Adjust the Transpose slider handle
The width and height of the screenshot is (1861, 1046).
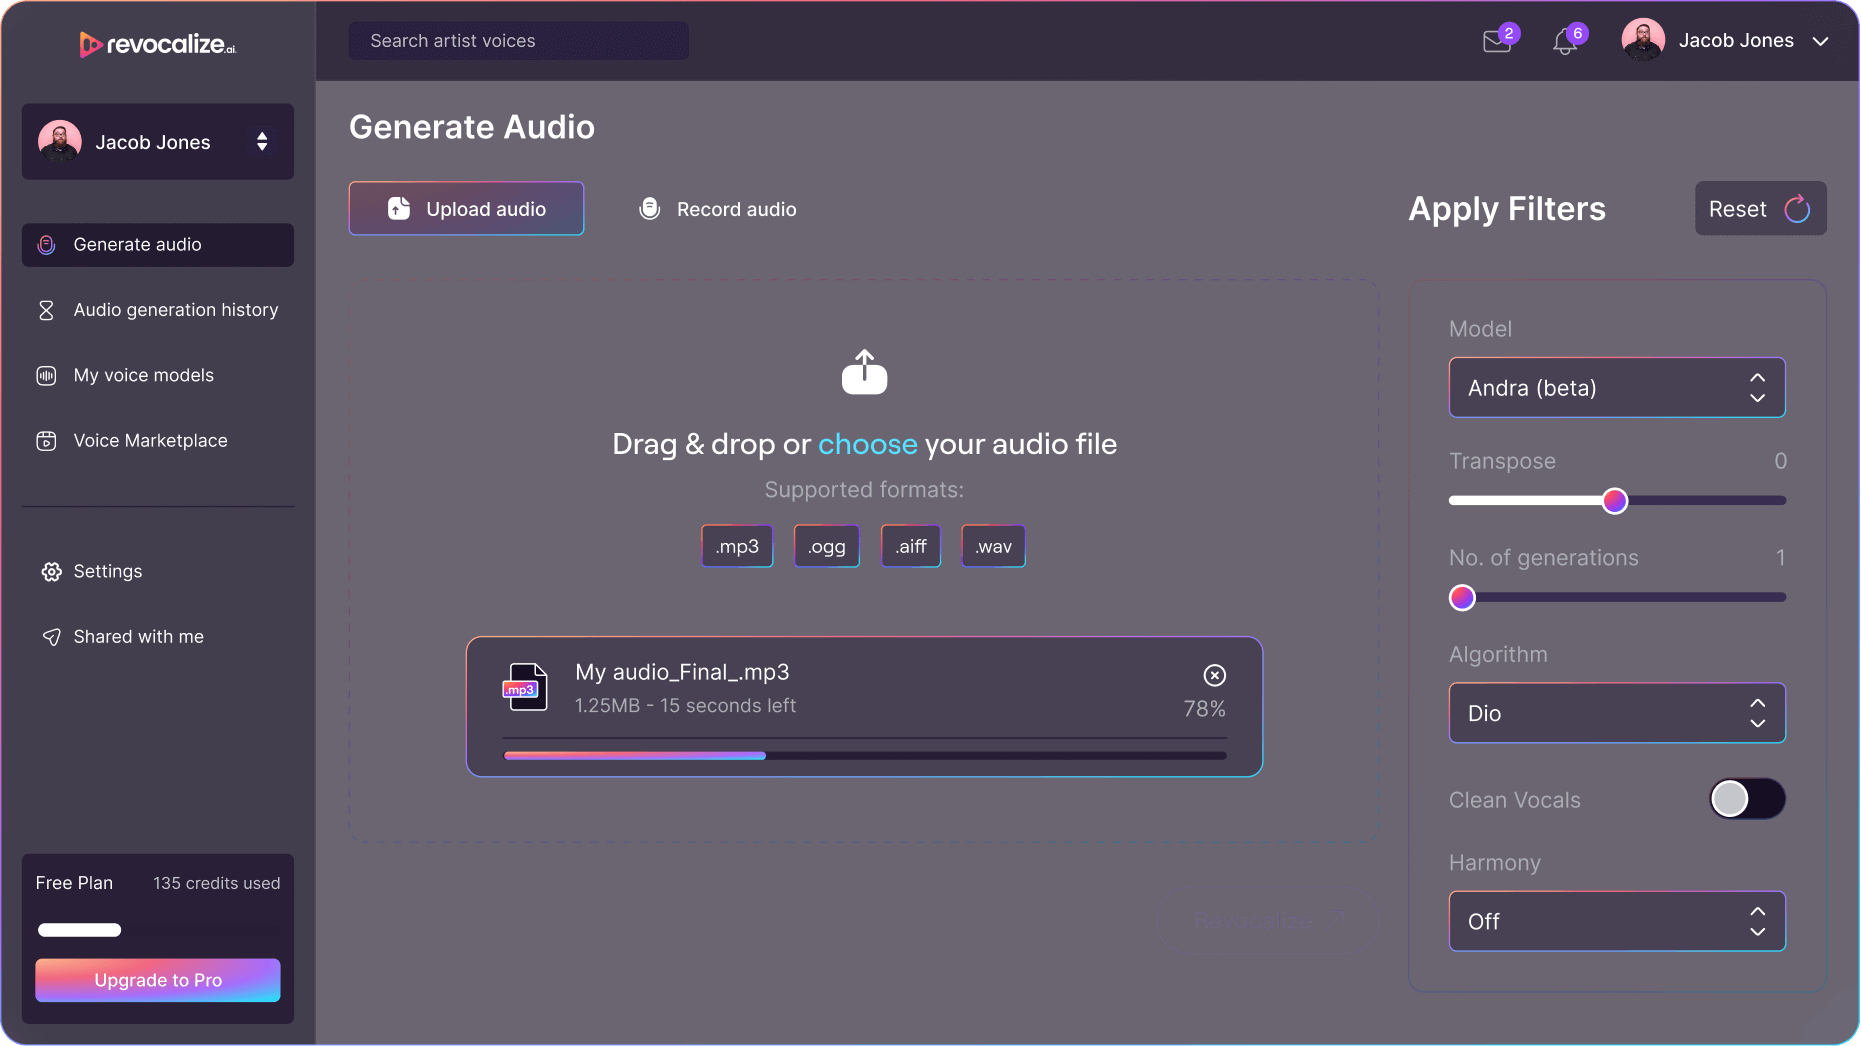pos(1614,501)
